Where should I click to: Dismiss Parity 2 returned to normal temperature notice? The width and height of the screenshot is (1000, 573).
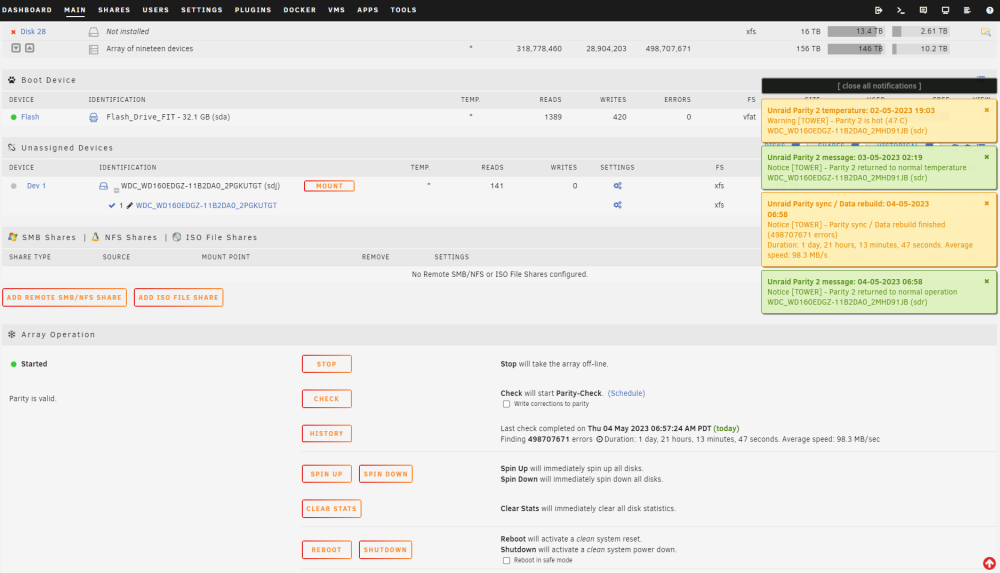pos(987,157)
